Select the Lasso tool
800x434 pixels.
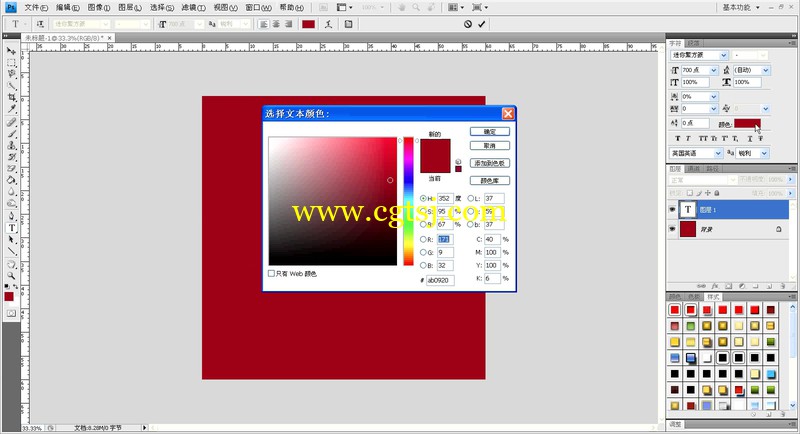pyautogui.click(x=11, y=74)
